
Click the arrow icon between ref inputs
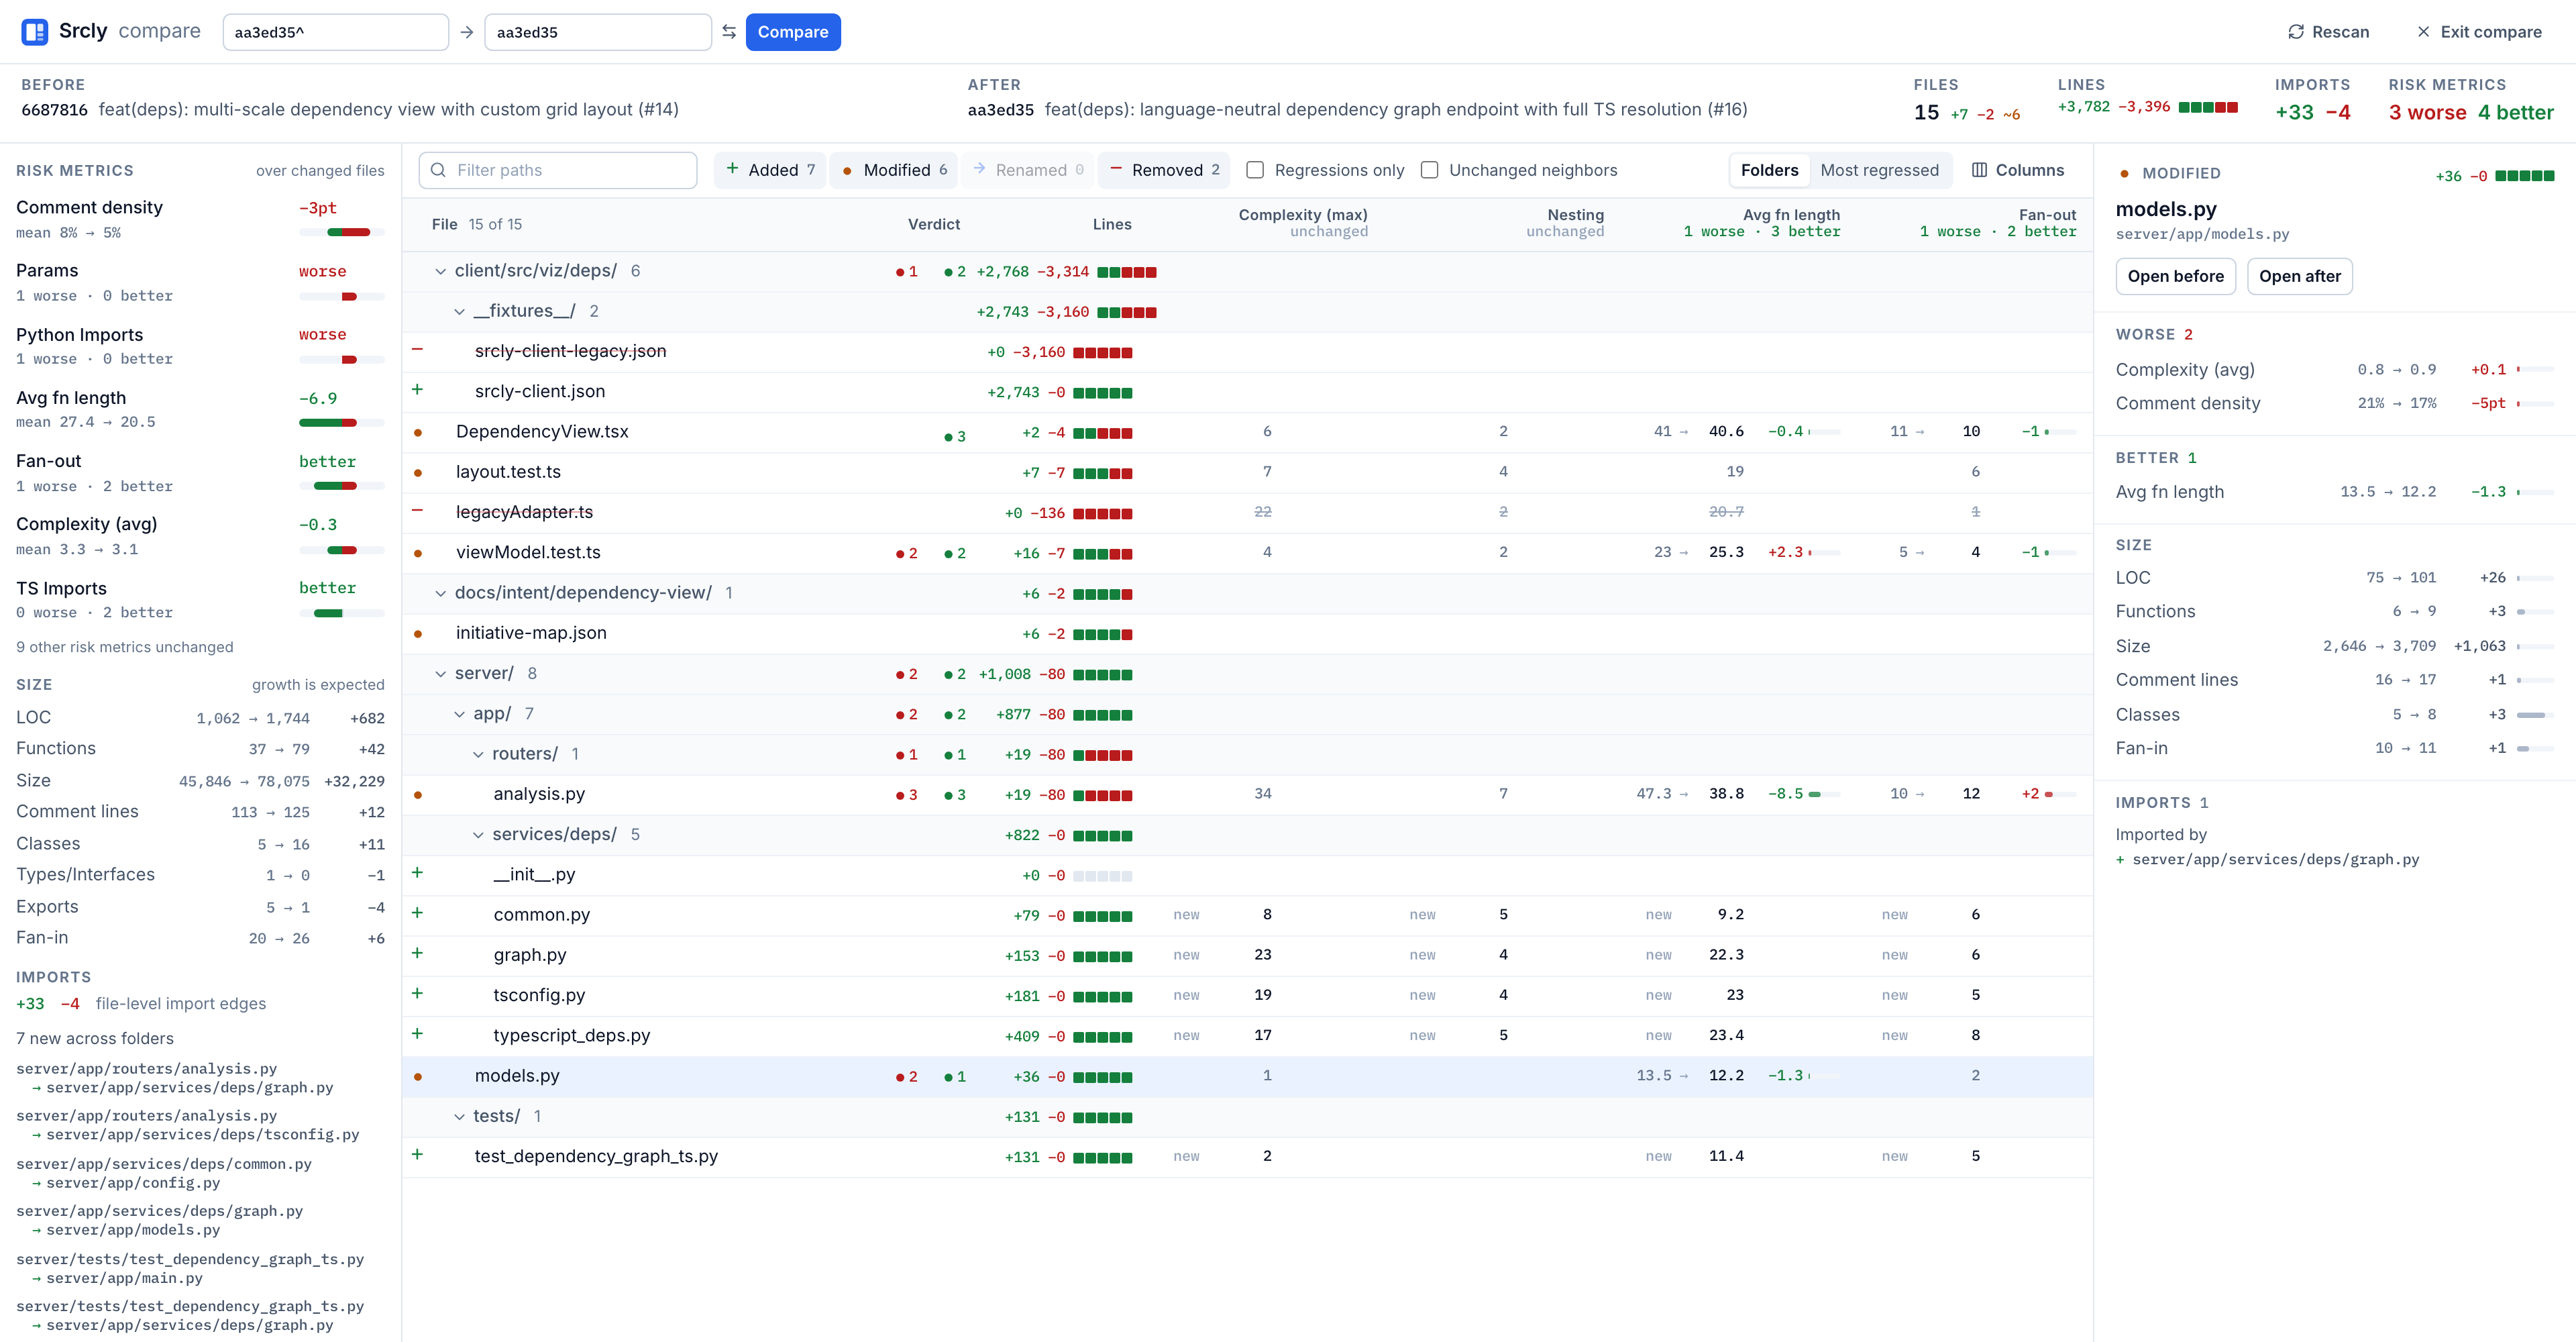click(466, 32)
